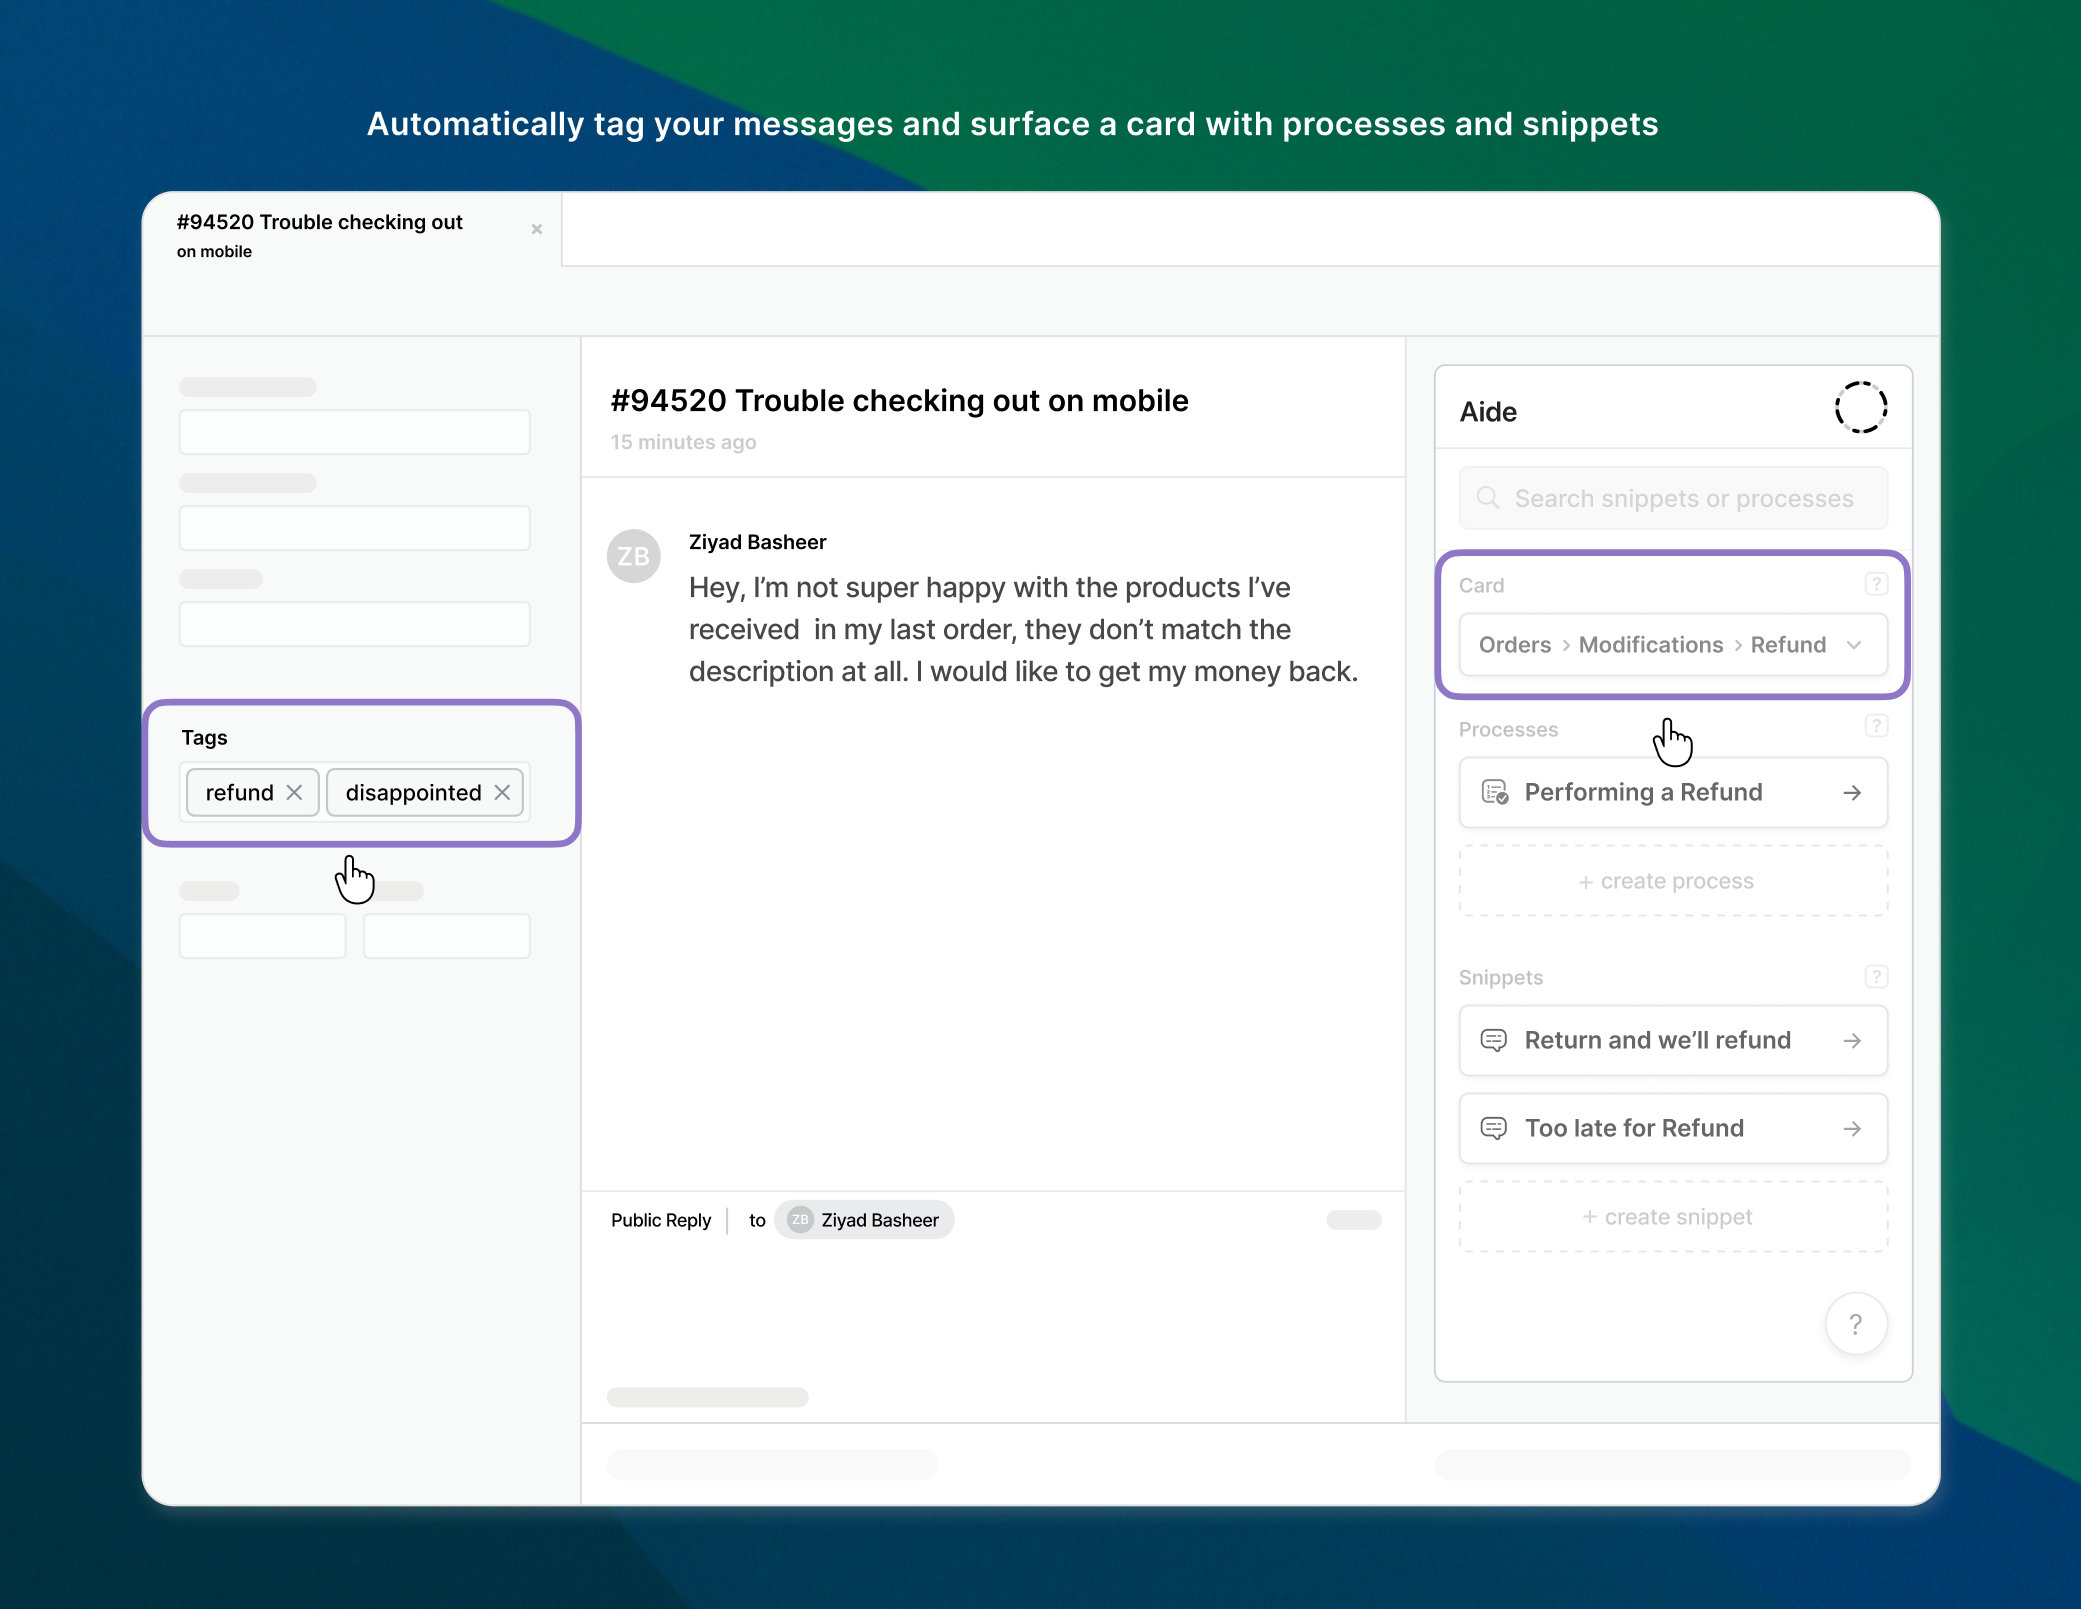Click create process
Screen dimensions: 2081x1609
(1672, 881)
